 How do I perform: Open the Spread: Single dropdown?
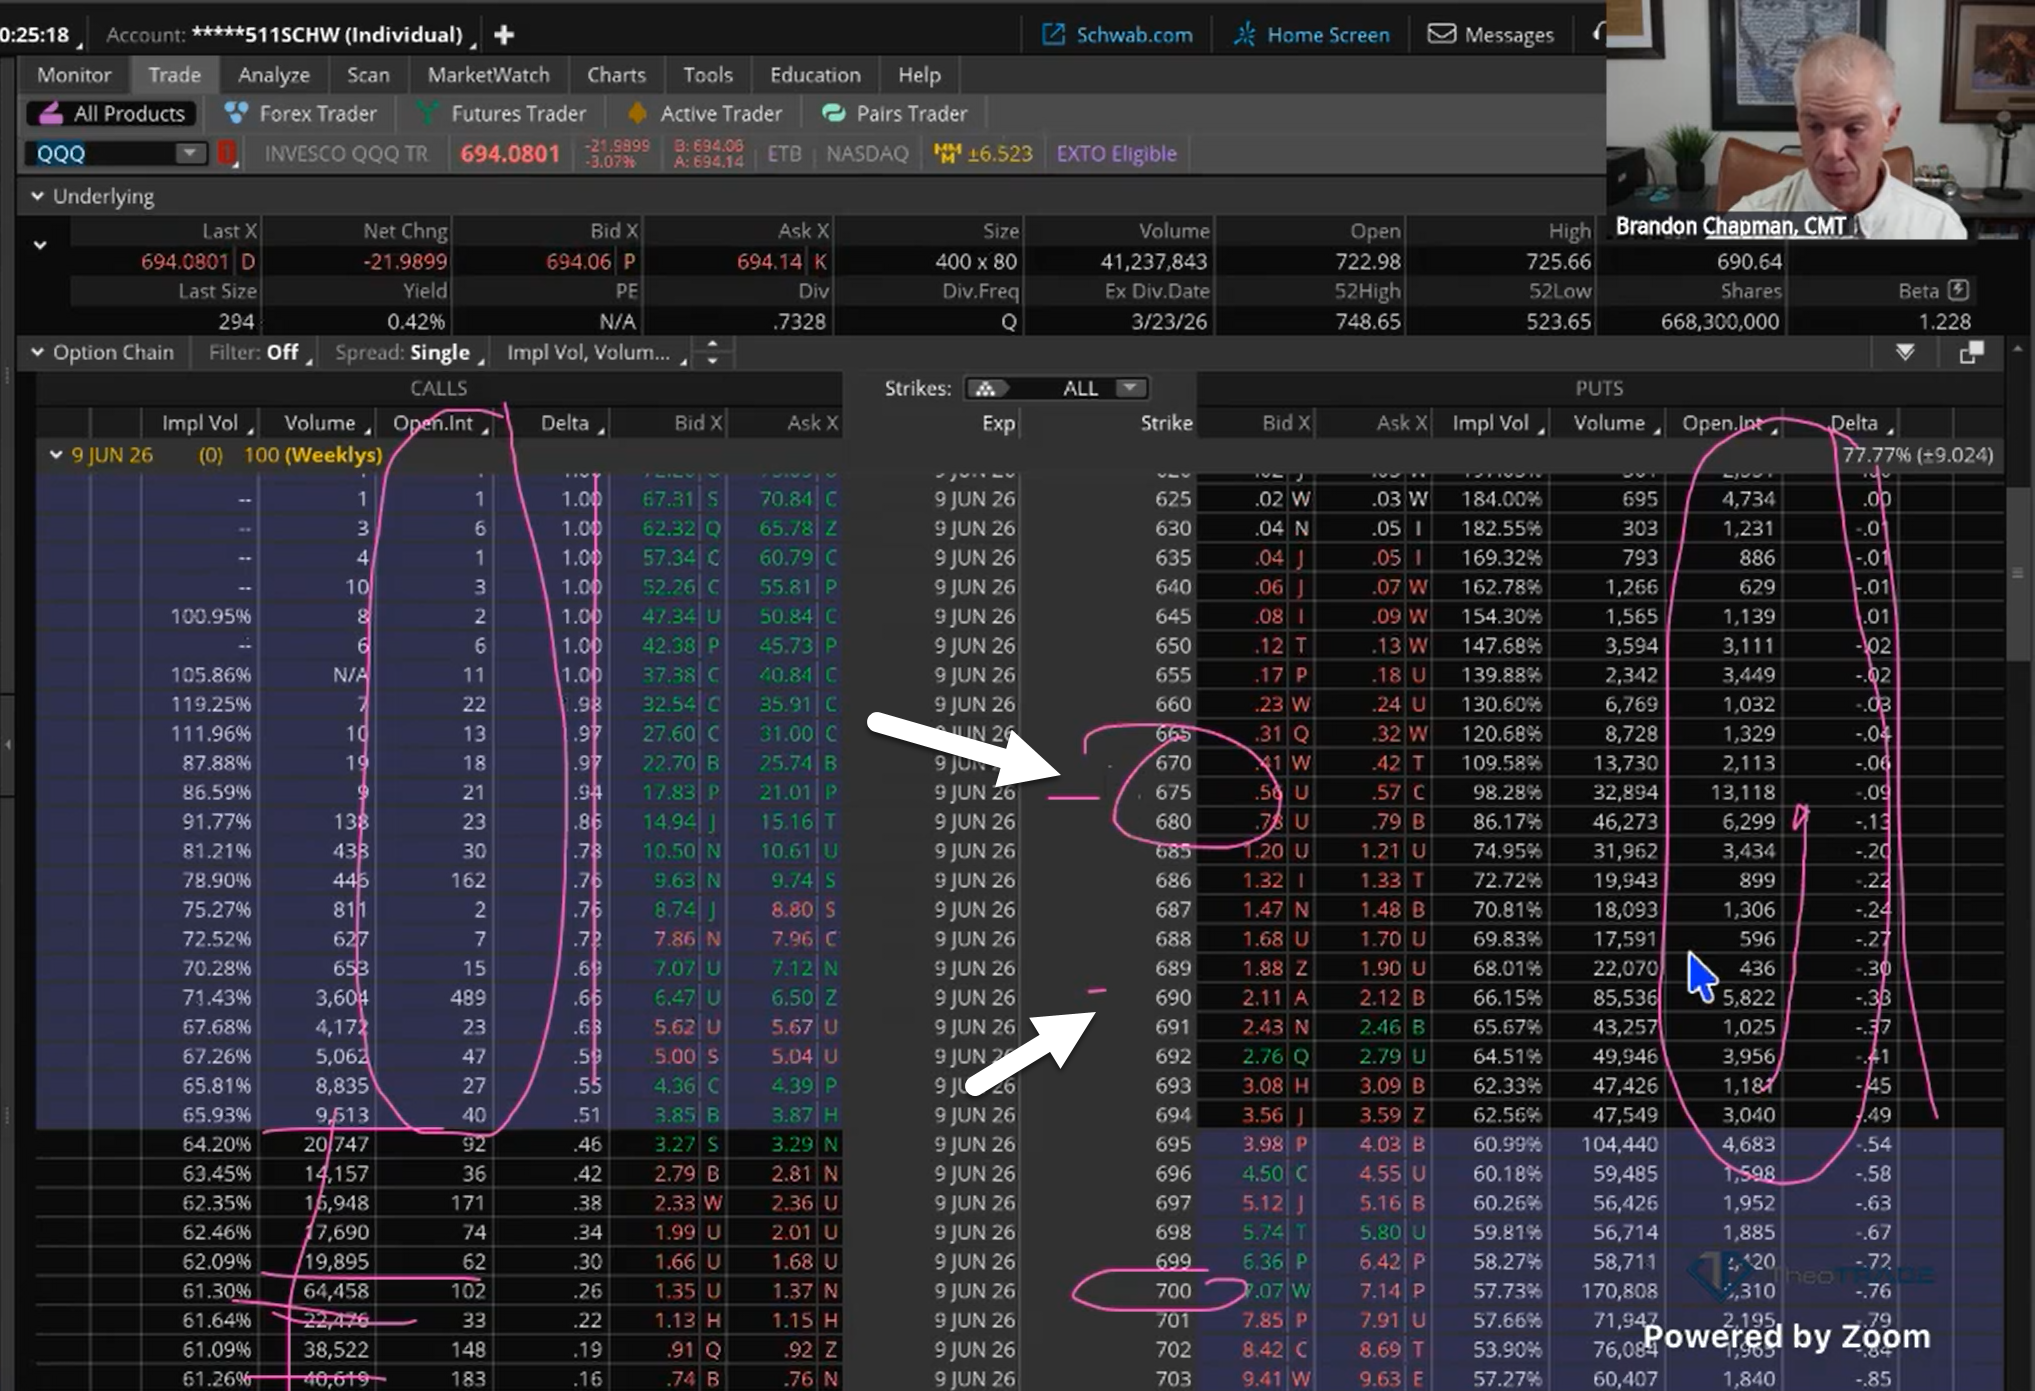(x=408, y=353)
